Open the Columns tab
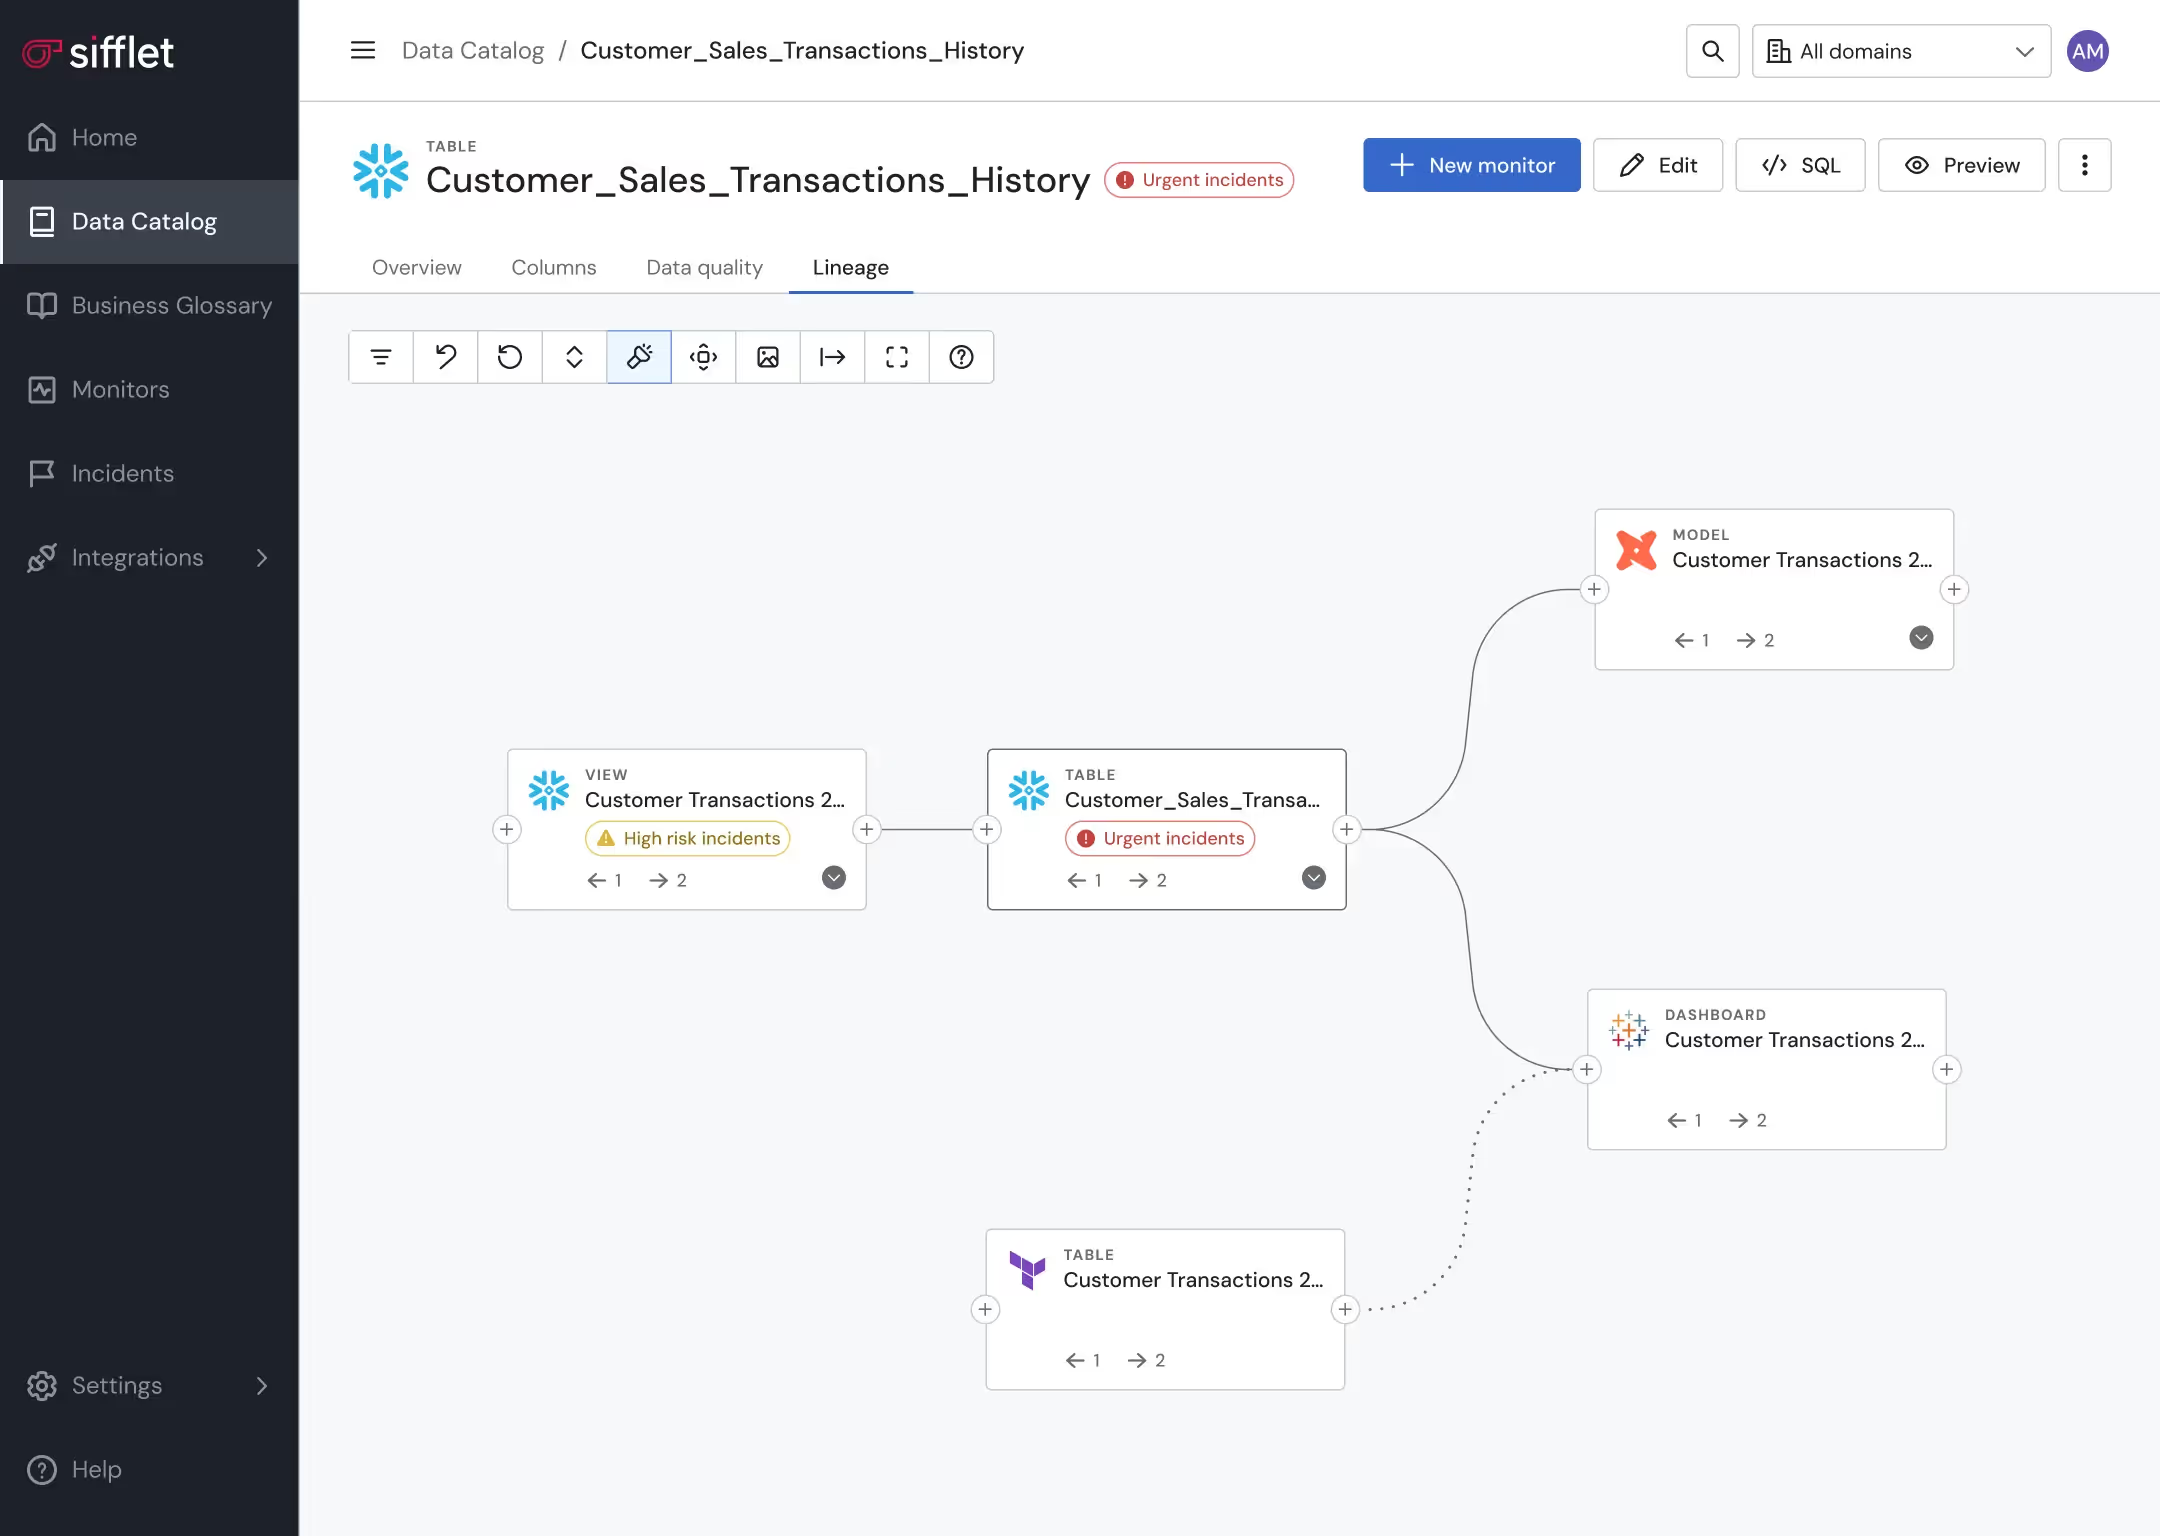 click(x=553, y=267)
